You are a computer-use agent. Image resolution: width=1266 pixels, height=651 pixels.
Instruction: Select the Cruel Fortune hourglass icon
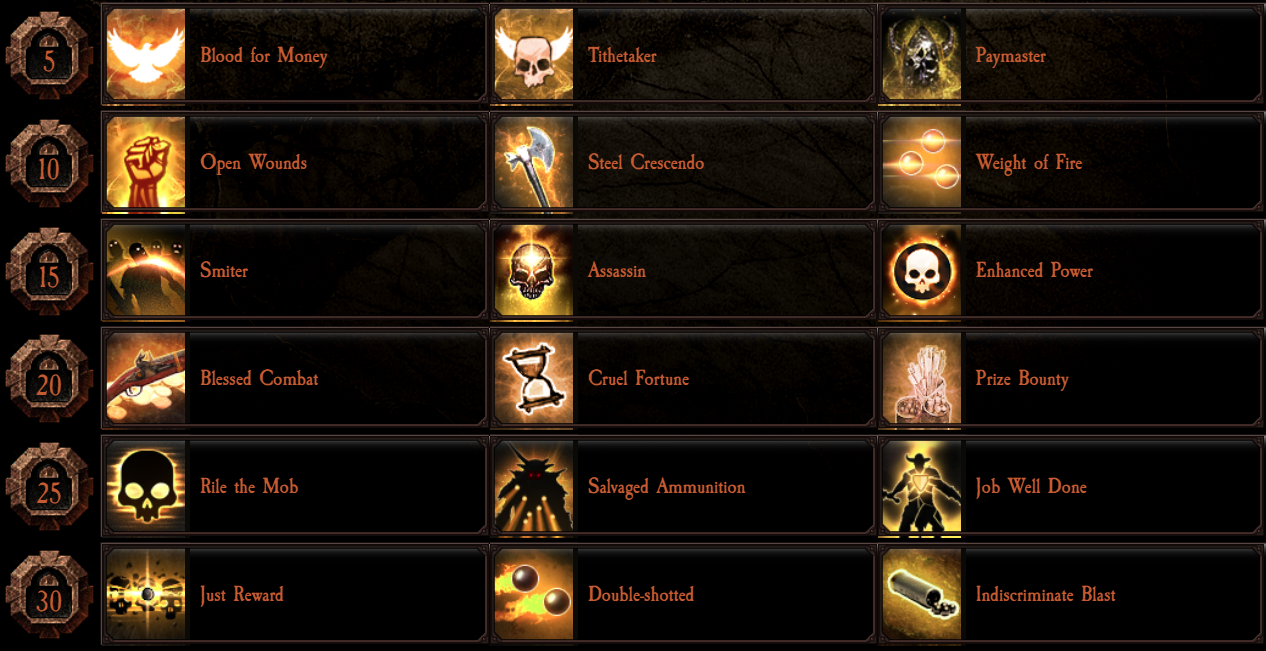[x=534, y=379]
